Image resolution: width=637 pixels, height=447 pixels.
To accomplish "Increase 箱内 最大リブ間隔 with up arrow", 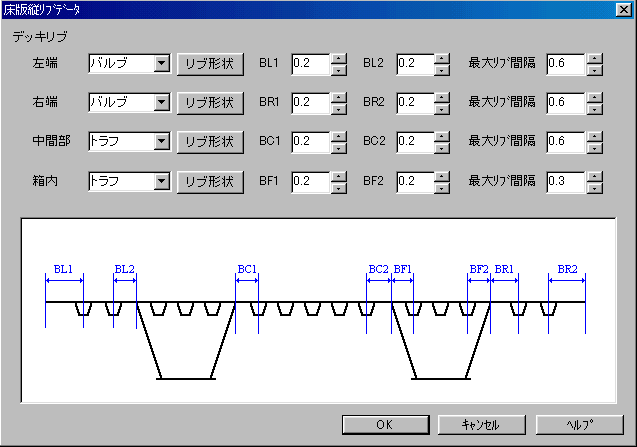I will [595, 177].
